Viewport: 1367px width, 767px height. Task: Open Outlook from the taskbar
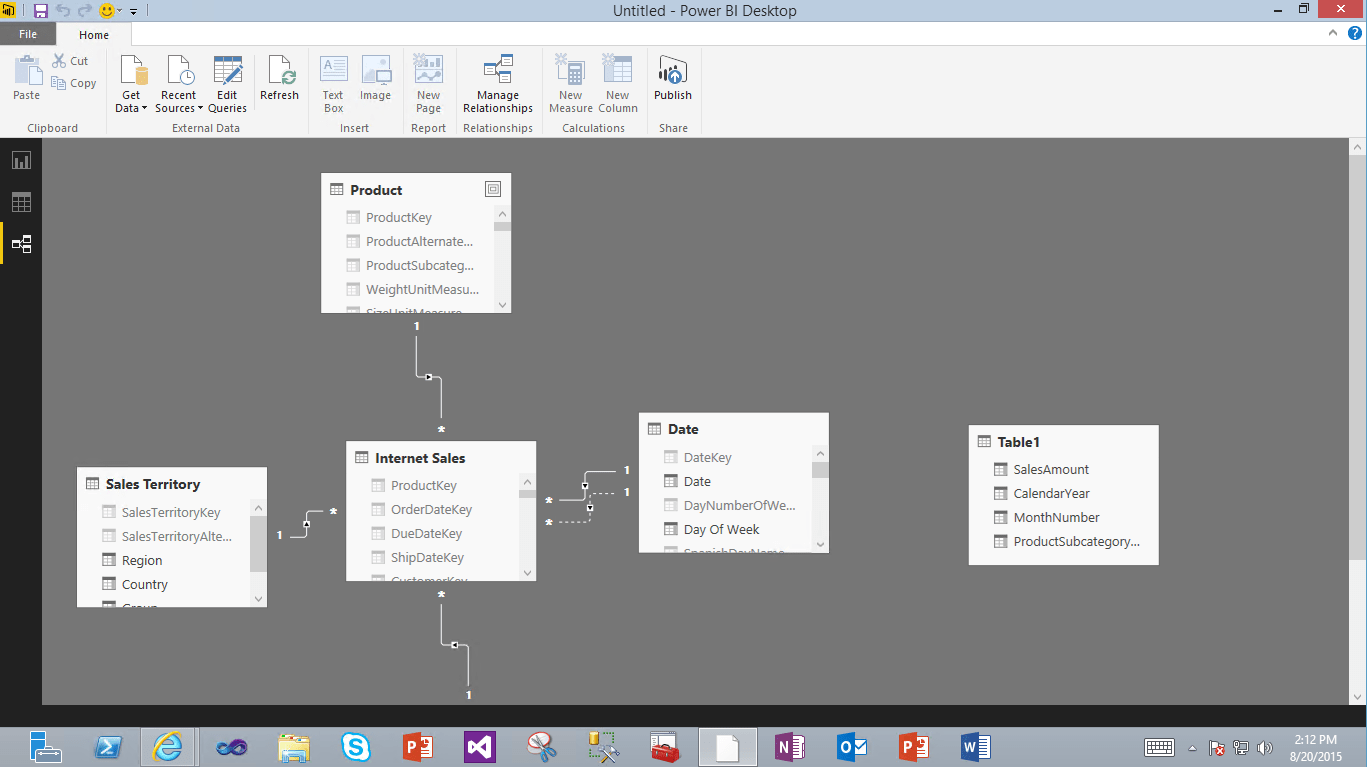coord(851,746)
